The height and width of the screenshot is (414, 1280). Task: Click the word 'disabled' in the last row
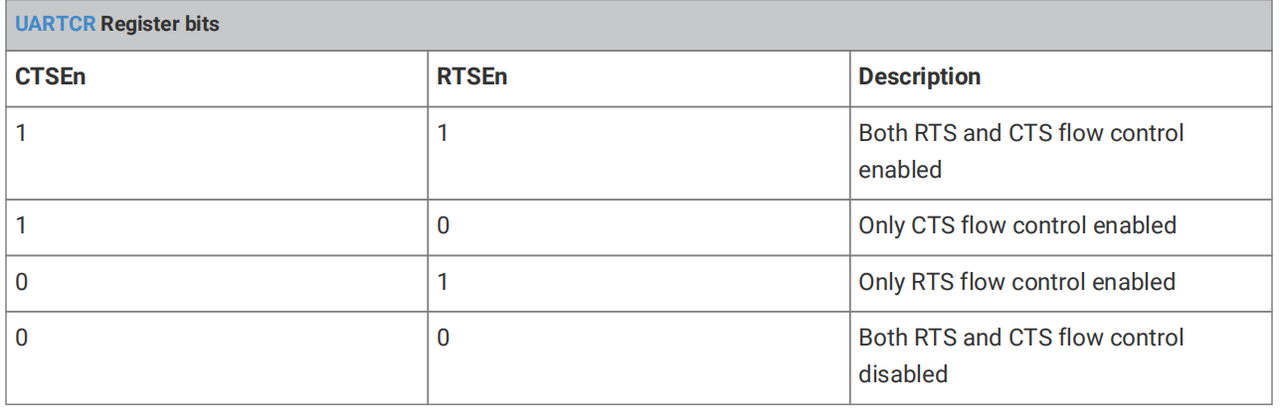[x=903, y=374]
